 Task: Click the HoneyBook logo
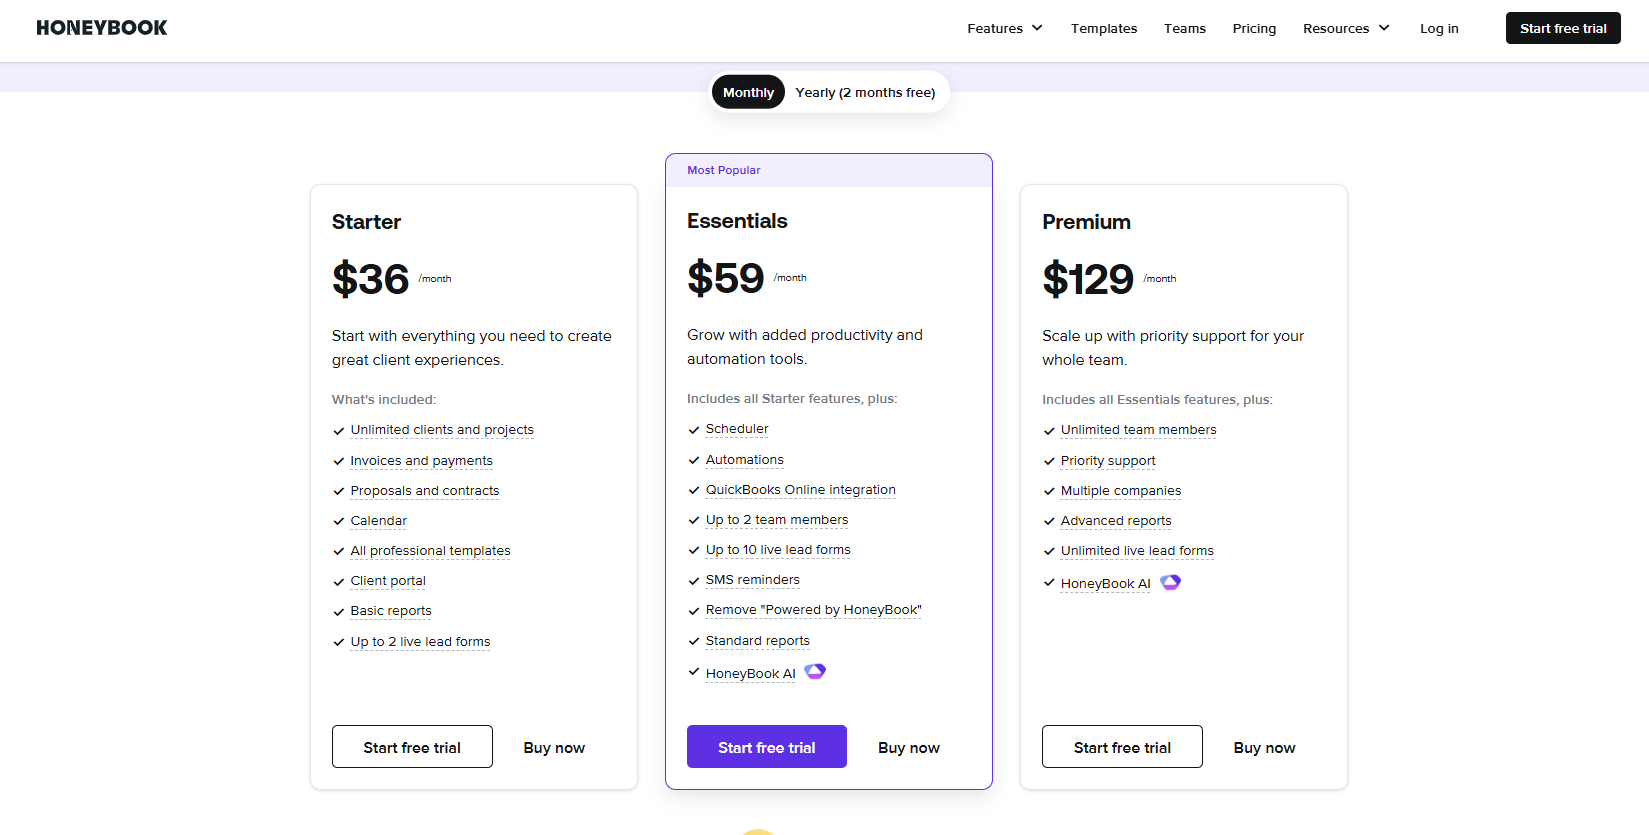click(x=102, y=28)
